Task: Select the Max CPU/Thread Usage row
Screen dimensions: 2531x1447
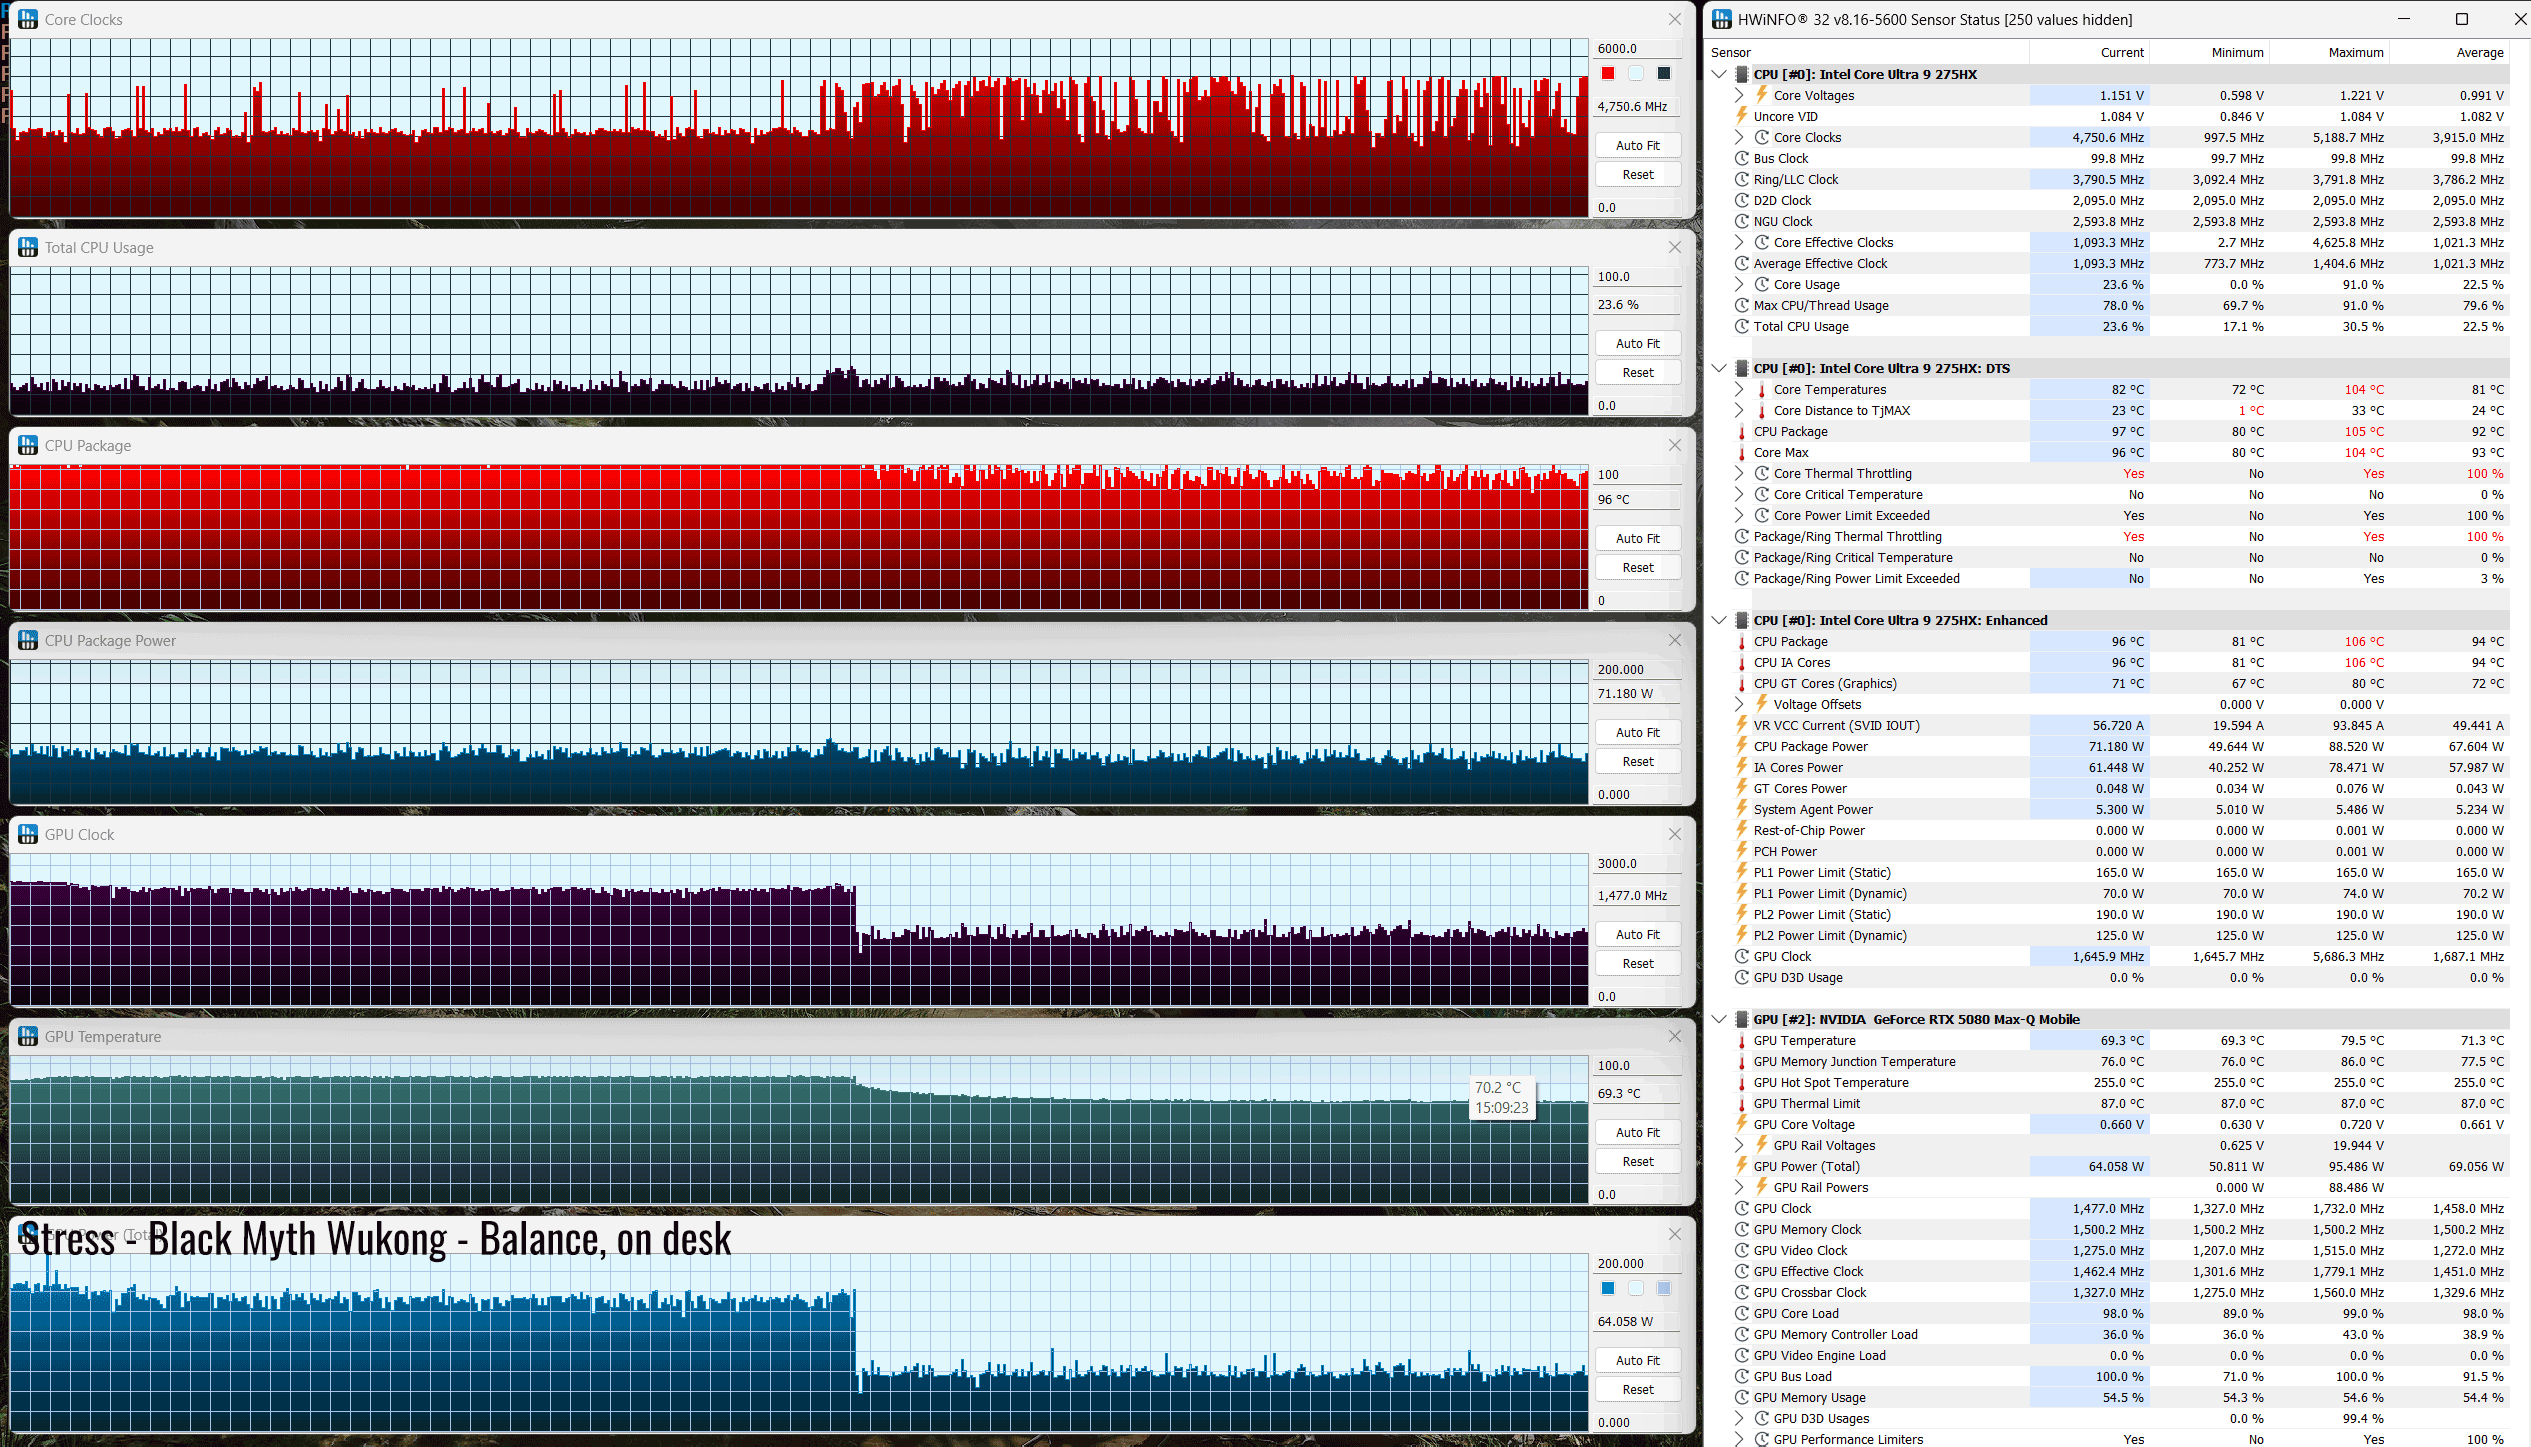Action: (x=2108, y=305)
